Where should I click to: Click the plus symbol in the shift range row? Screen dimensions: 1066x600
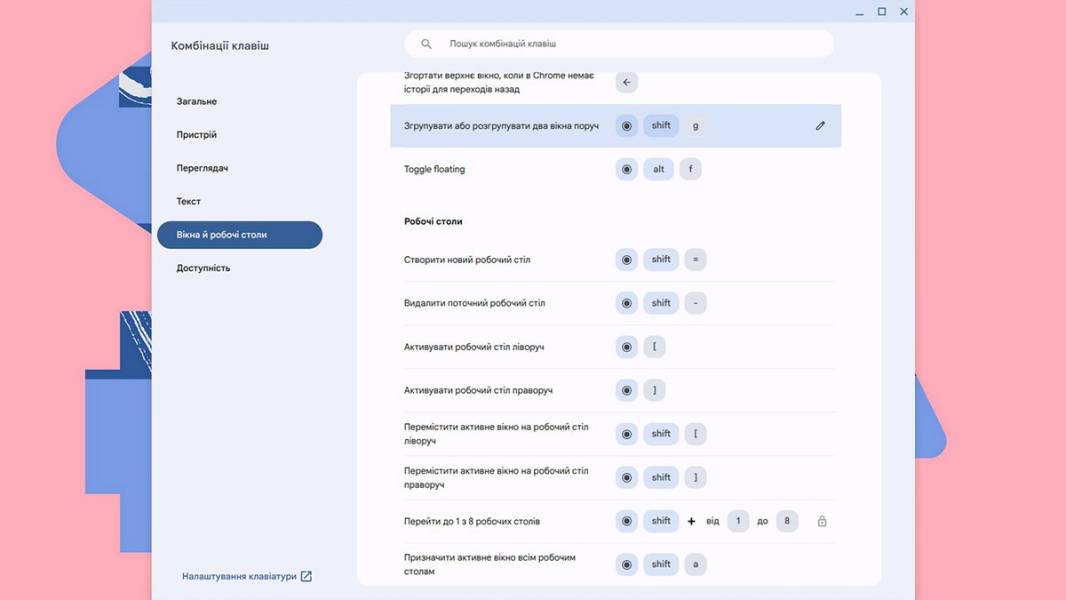coord(691,521)
